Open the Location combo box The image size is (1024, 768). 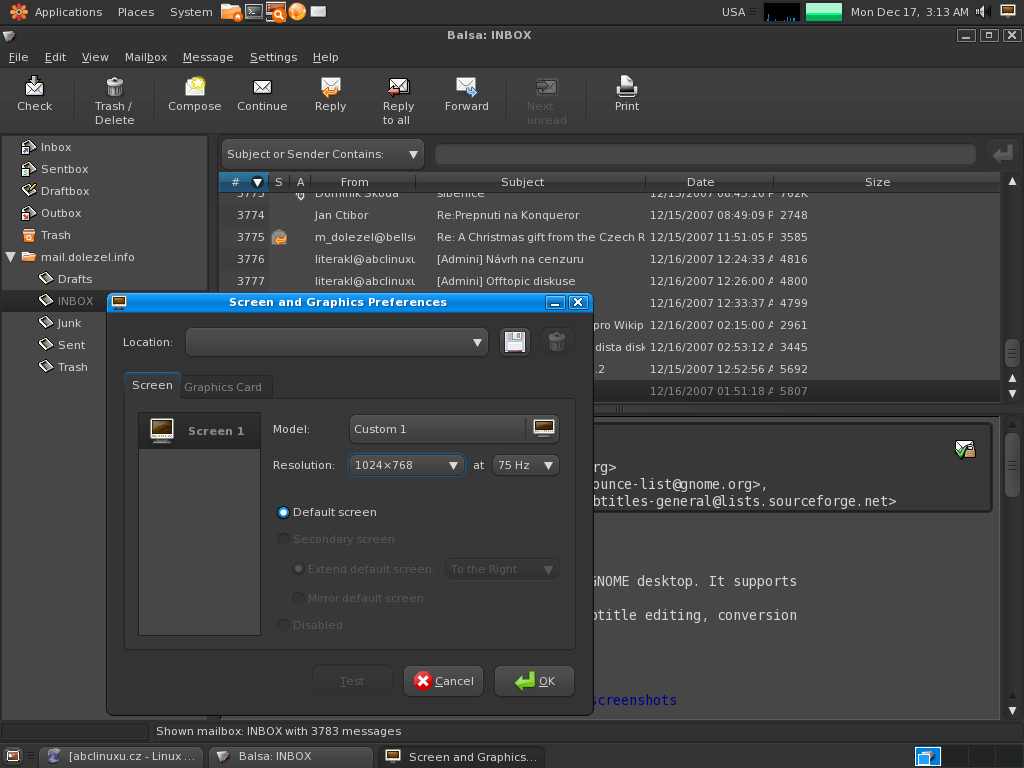tap(336, 342)
